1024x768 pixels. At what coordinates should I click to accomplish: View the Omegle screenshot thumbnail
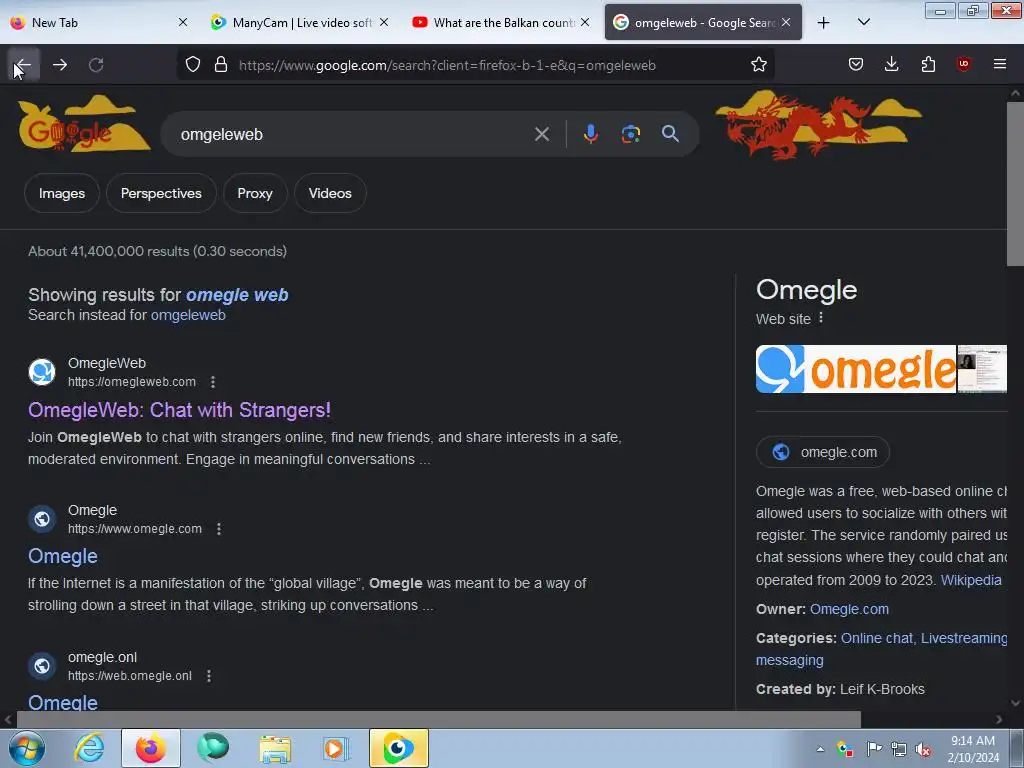click(x=982, y=369)
